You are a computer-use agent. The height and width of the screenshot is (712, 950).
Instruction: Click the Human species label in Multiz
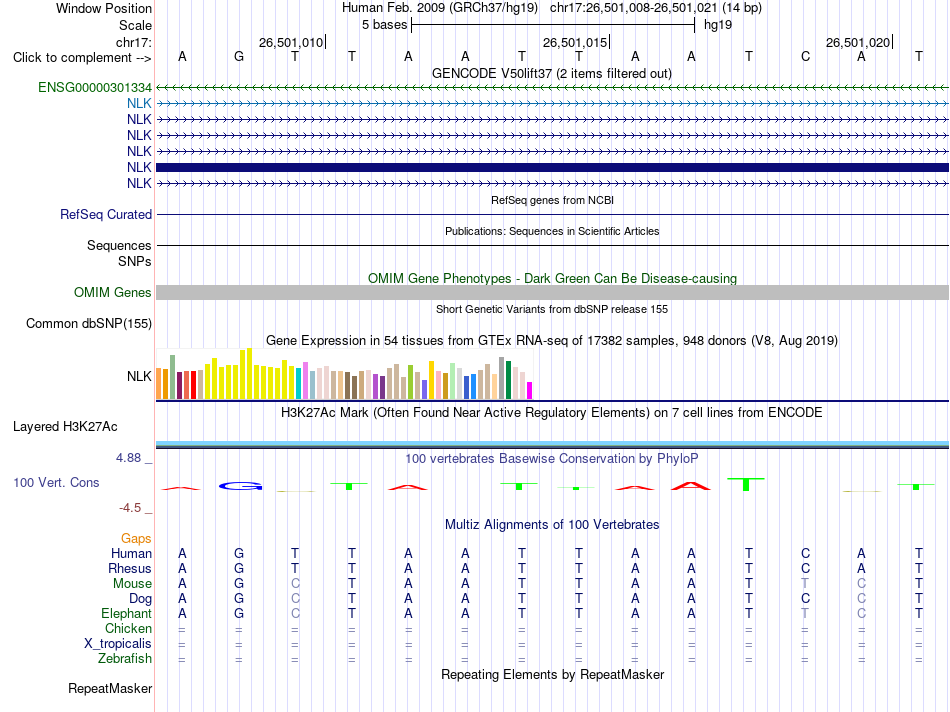click(x=131, y=553)
